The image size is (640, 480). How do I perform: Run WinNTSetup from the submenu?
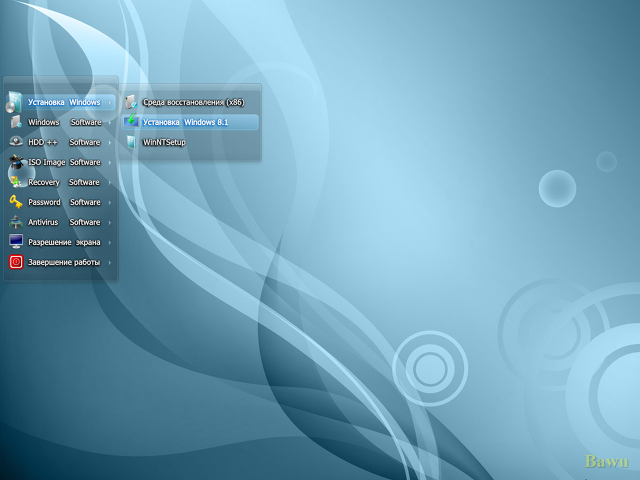pyautogui.click(x=190, y=142)
